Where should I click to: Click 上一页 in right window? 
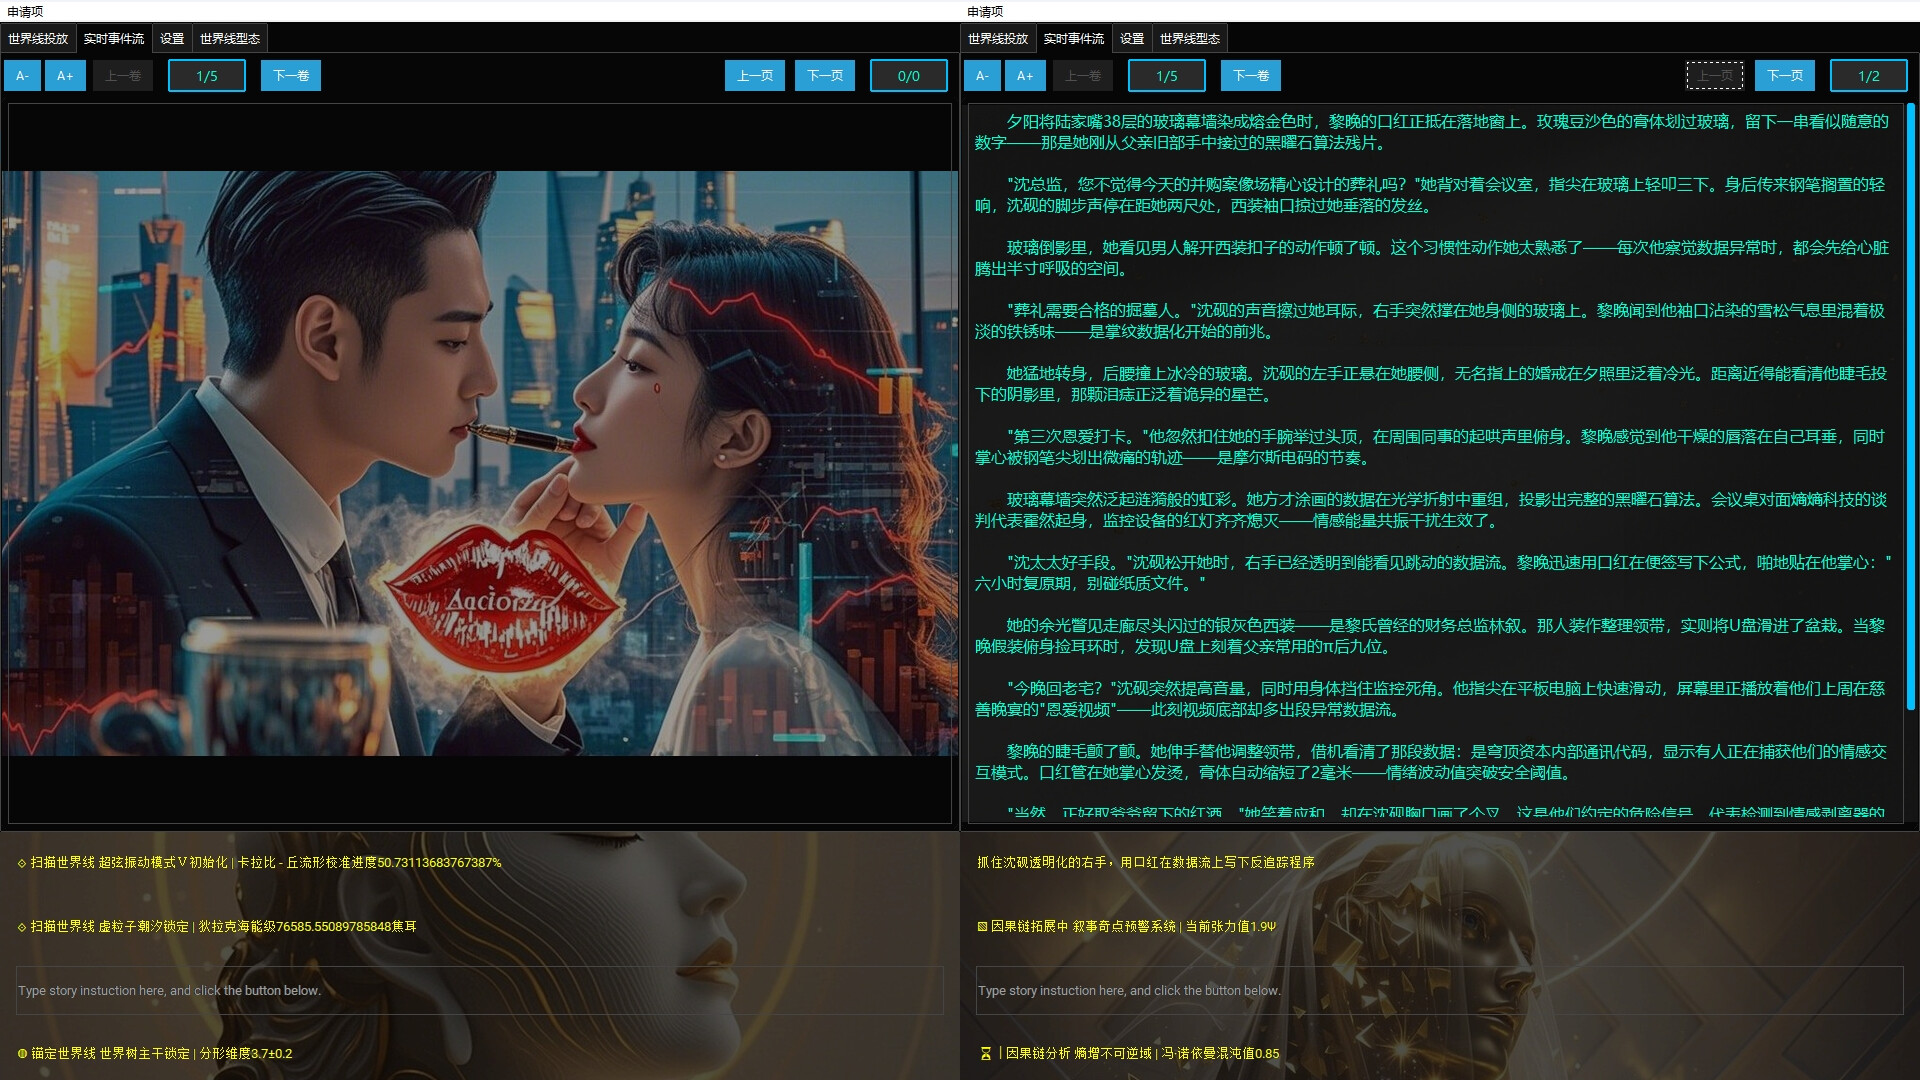1715,76
